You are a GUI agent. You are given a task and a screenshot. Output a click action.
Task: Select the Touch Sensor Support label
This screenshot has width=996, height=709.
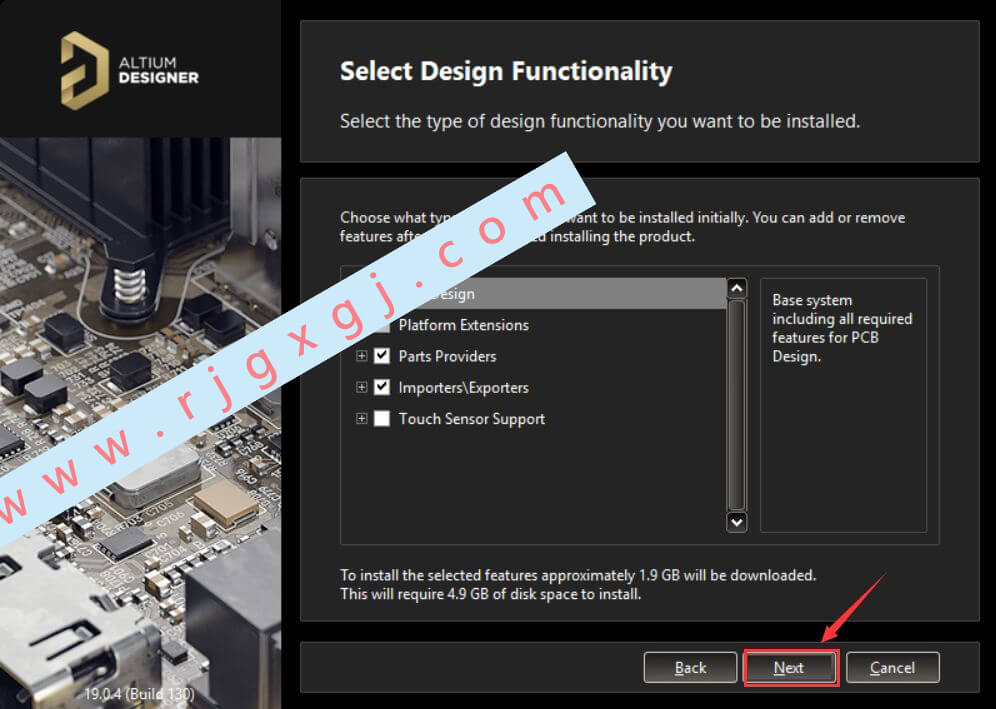(x=472, y=419)
